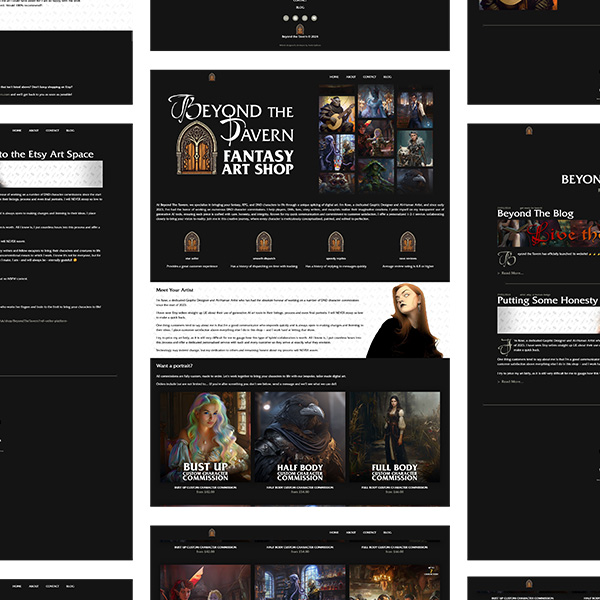Click the door logo atop the blog page
Viewport: 600px width, 600px height.
[x=529, y=131]
